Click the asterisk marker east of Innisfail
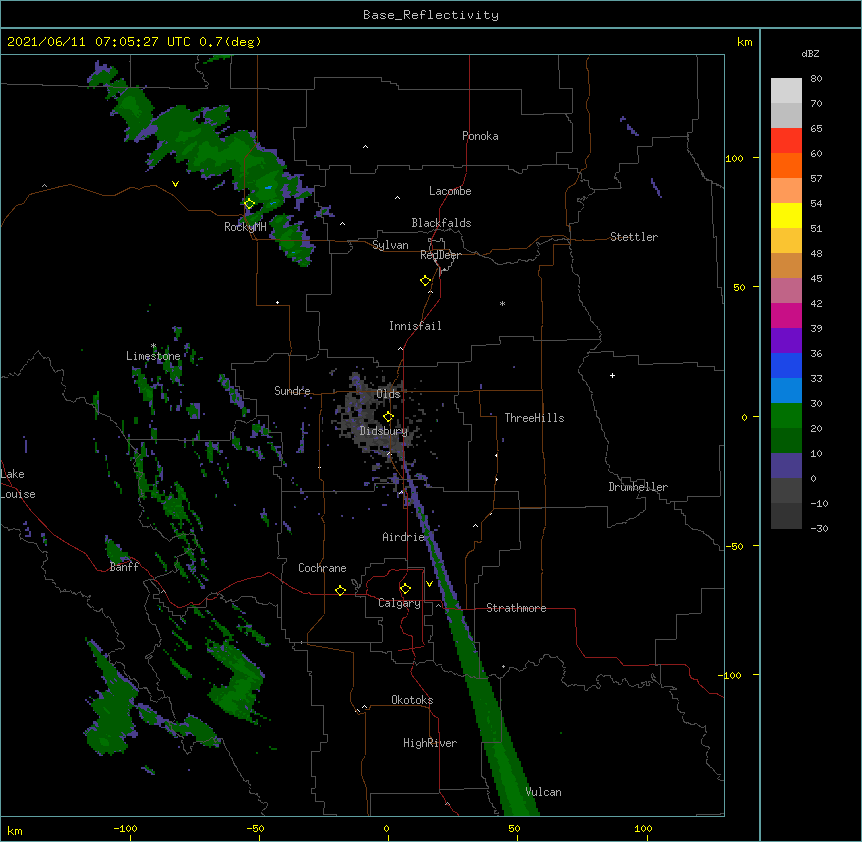Screen dimensions: 862x842 (502, 303)
